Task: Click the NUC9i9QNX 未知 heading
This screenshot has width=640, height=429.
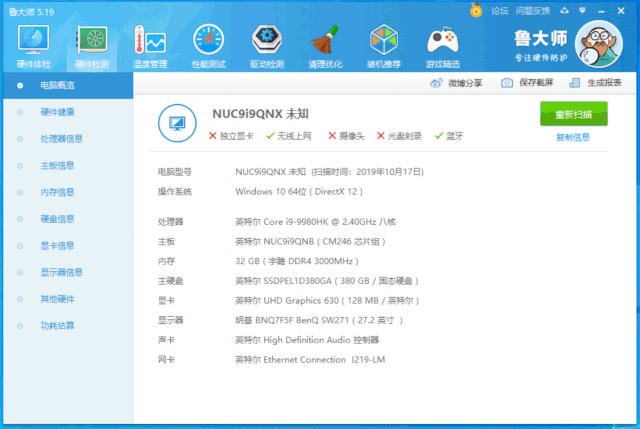Action: 260,114
